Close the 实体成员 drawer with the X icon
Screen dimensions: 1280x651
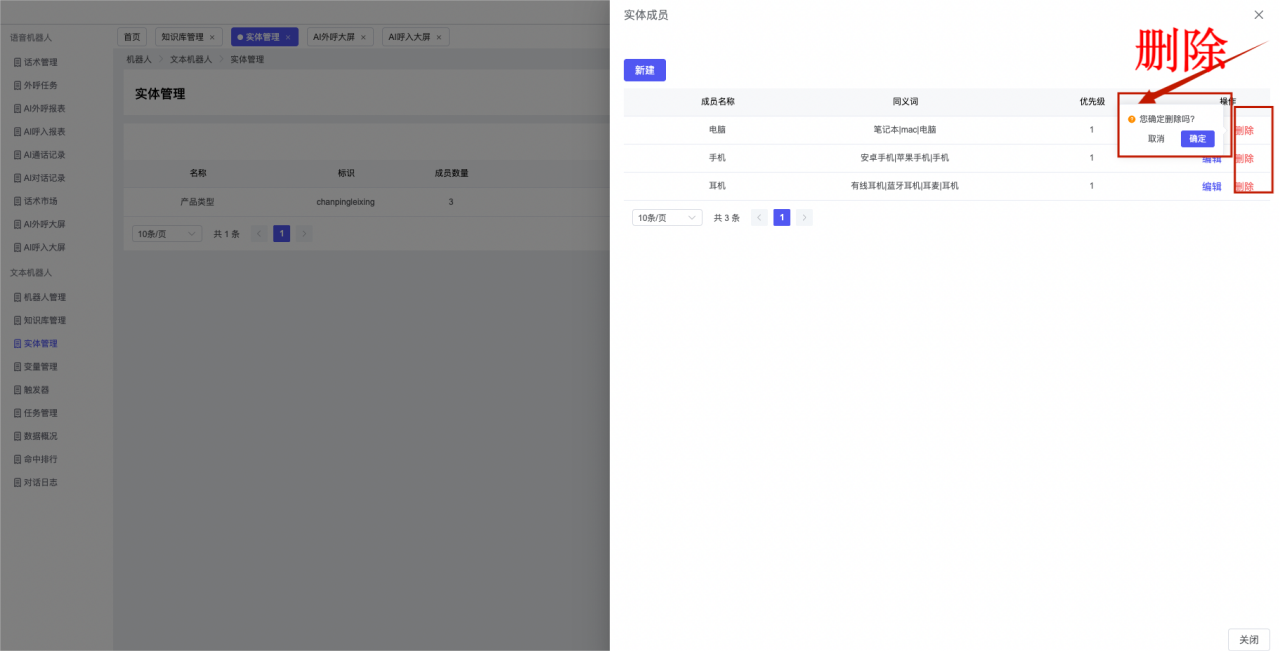click(1258, 15)
